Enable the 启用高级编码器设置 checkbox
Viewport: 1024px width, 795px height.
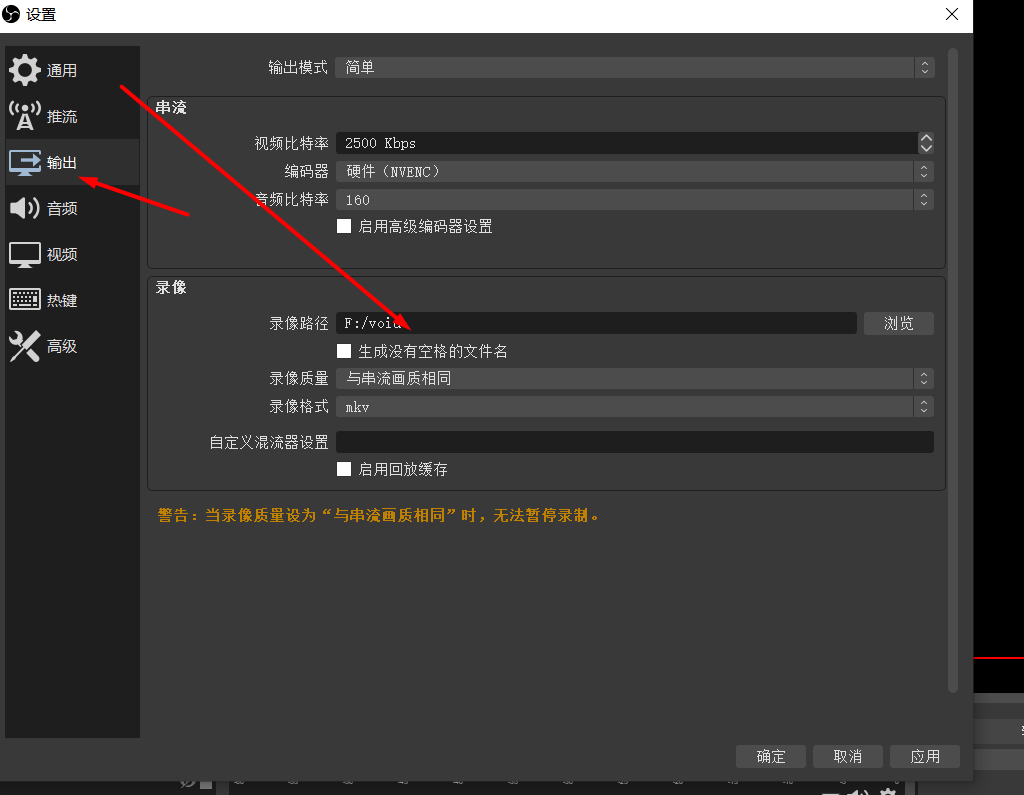(x=344, y=226)
